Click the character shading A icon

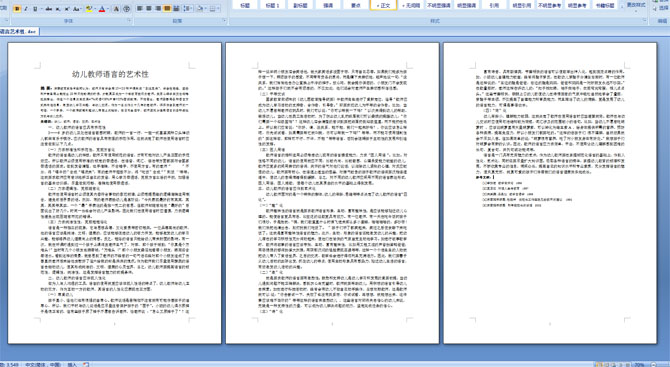tap(116, 9)
